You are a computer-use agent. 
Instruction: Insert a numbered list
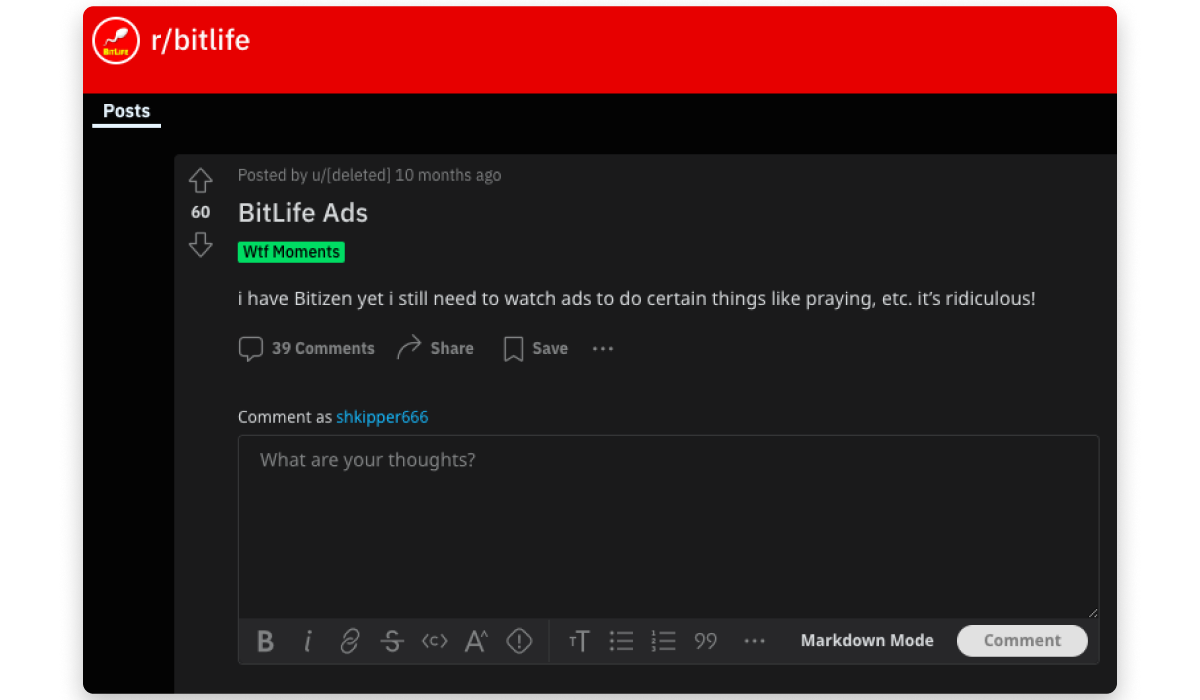click(664, 641)
